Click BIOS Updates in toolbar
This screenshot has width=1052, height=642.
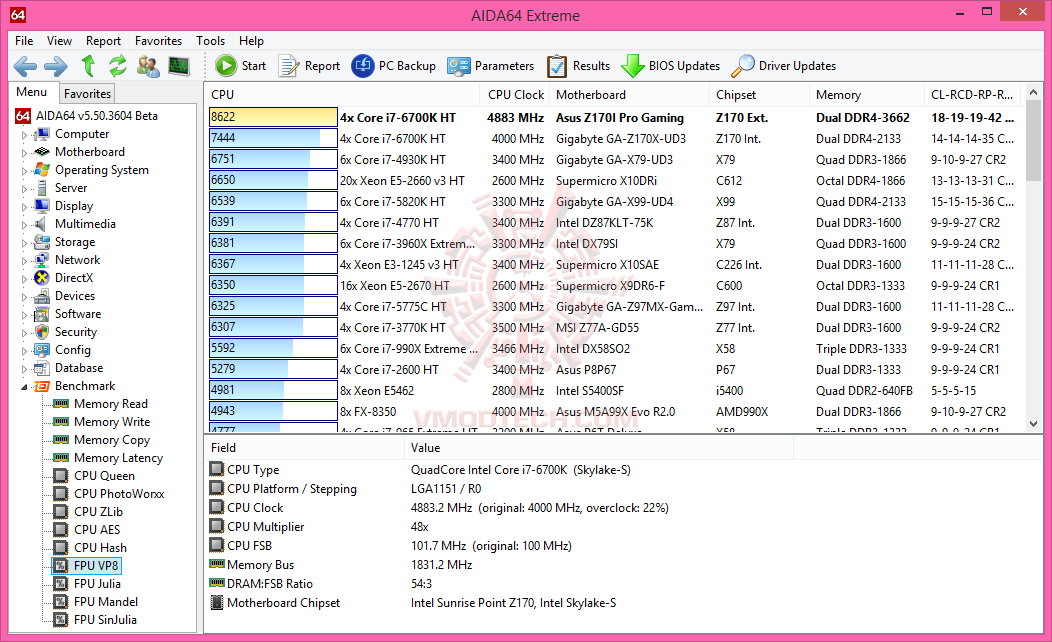pos(670,66)
